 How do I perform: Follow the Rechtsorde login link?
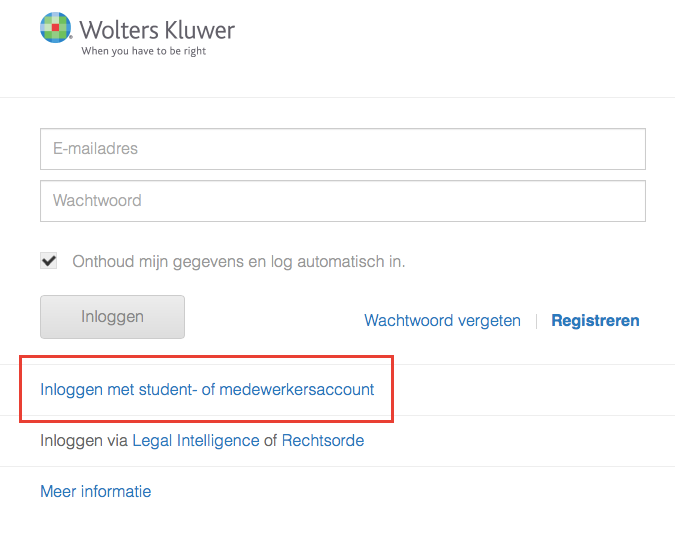(x=323, y=441)
